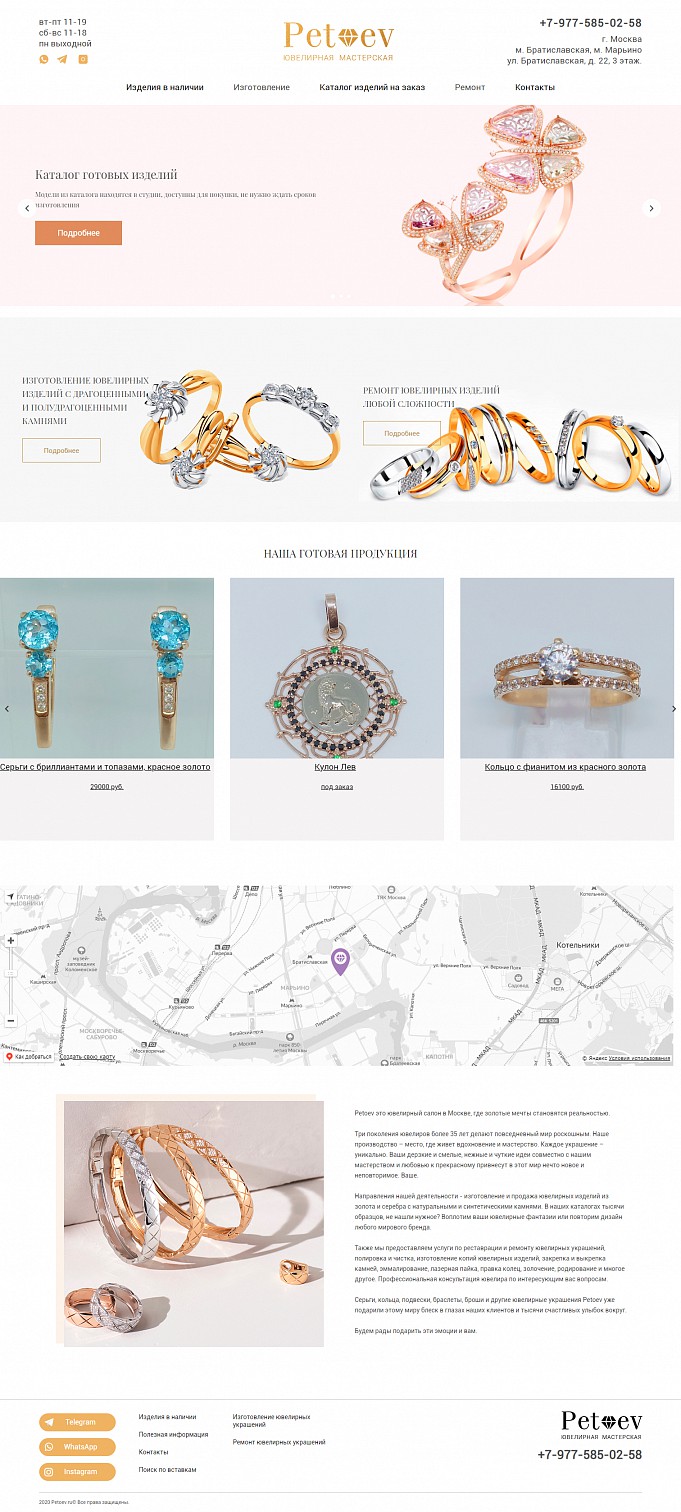
Task: Open the WhatsApp icon in the header
Action: click(x=44, y=59)
